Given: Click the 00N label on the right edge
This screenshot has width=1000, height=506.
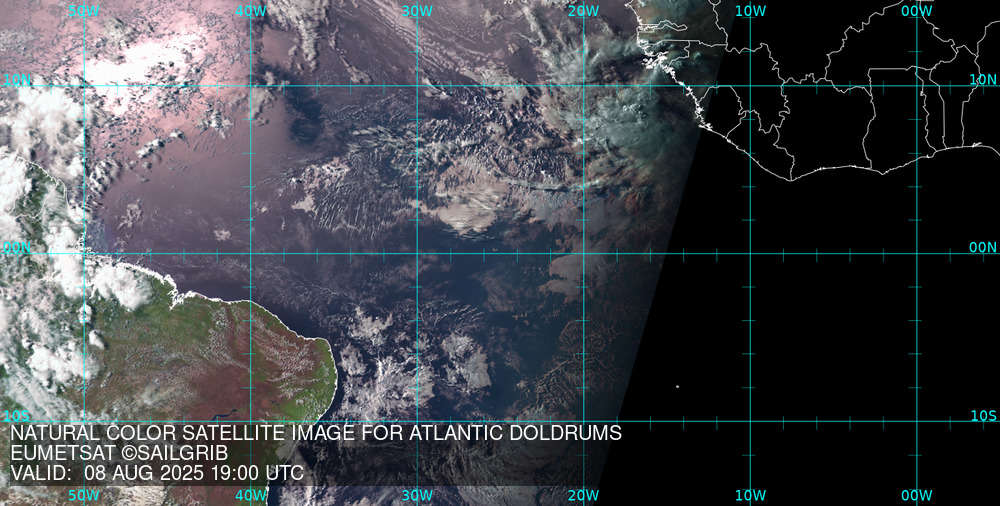Looking at the screenshot, I should pyautogui.click(x=983, y=248).
